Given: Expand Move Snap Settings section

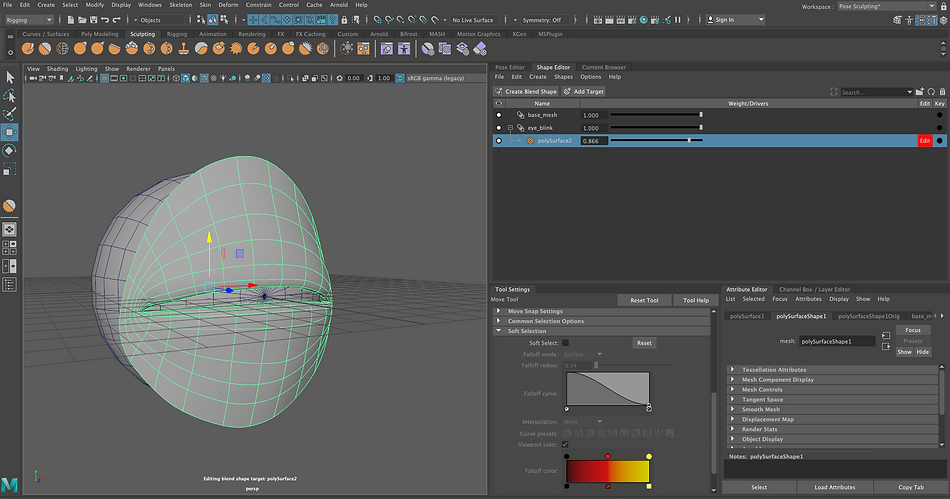Looking at the screenshot, I should click(499, 311).
